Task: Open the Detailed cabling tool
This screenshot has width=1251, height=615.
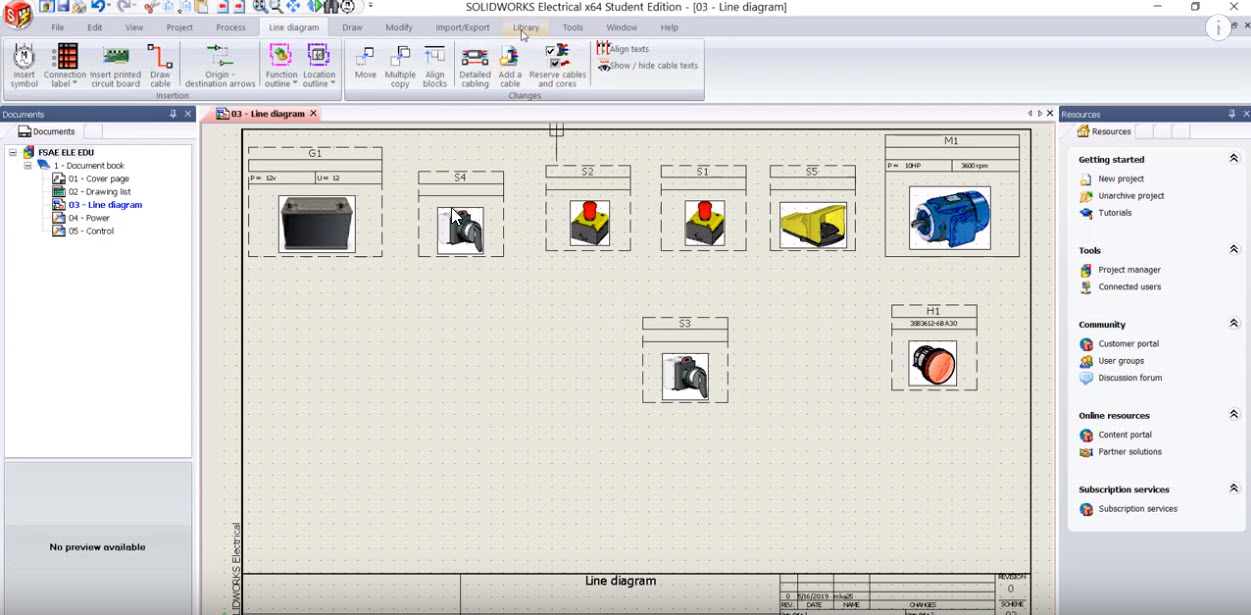Action: point(474,66)
